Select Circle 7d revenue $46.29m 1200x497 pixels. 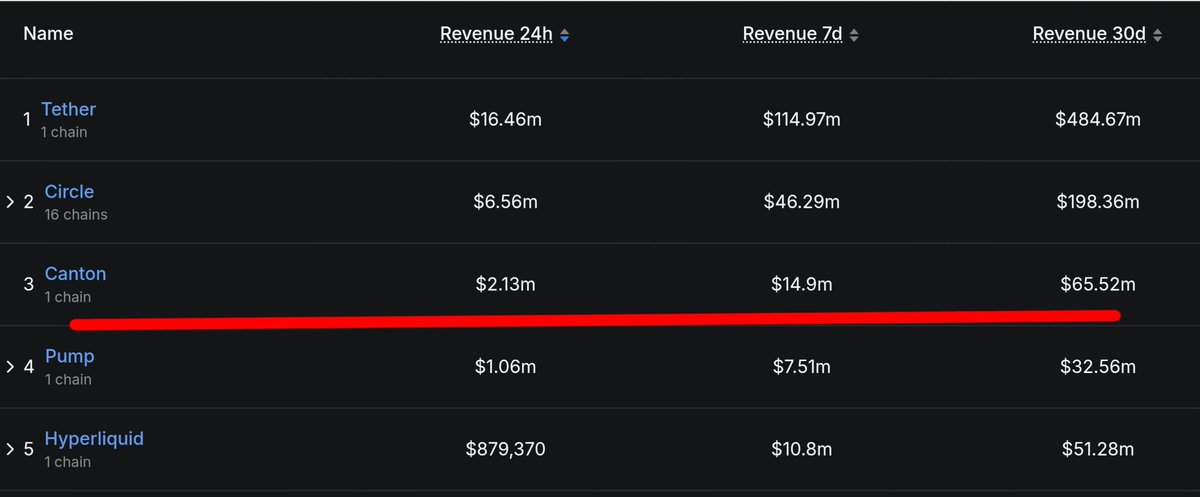point(801,202)
